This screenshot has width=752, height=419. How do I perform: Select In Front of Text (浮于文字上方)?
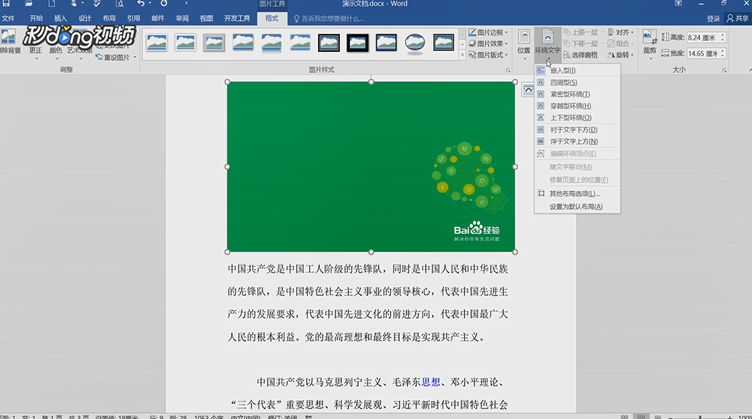577,141
